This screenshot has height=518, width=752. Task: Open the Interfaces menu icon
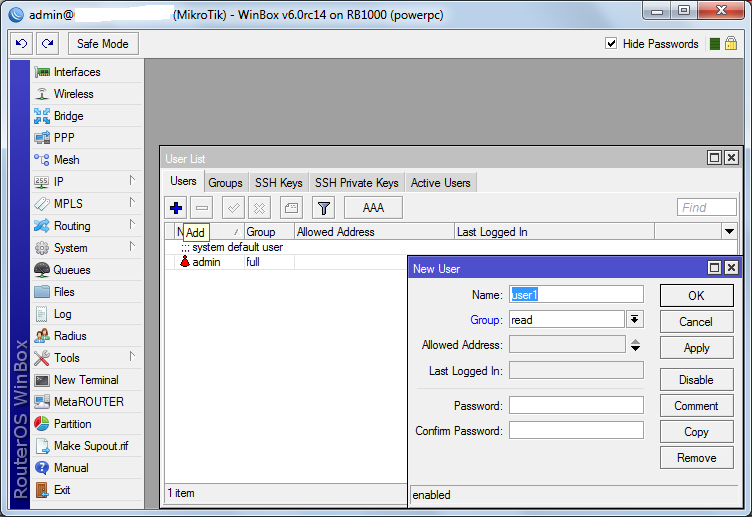pos(42,72)
